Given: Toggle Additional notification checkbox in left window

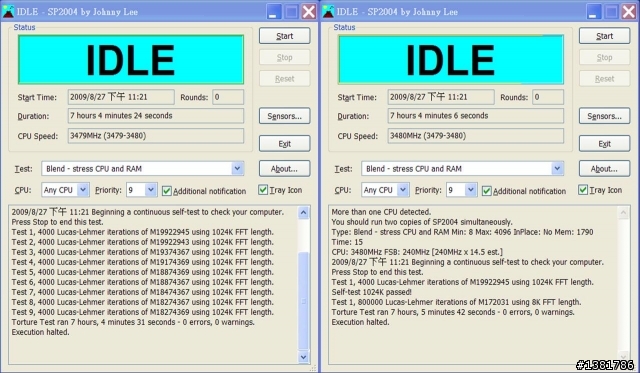Looking at the screenshot, I should pos(167,191).
